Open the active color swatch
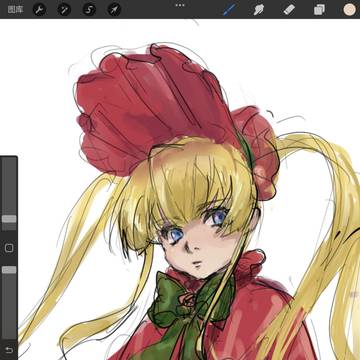The width and height of the screenshot is (360, 360). (x=350, y=10)
